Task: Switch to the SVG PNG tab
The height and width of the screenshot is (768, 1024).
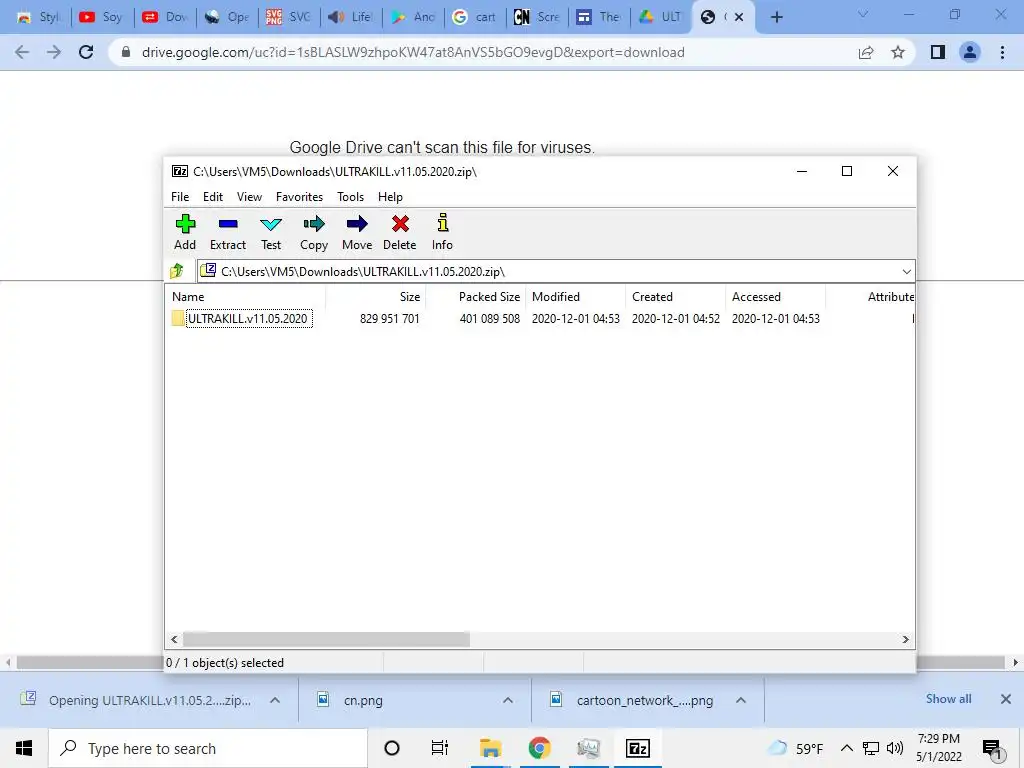Action: coord(289,17)
